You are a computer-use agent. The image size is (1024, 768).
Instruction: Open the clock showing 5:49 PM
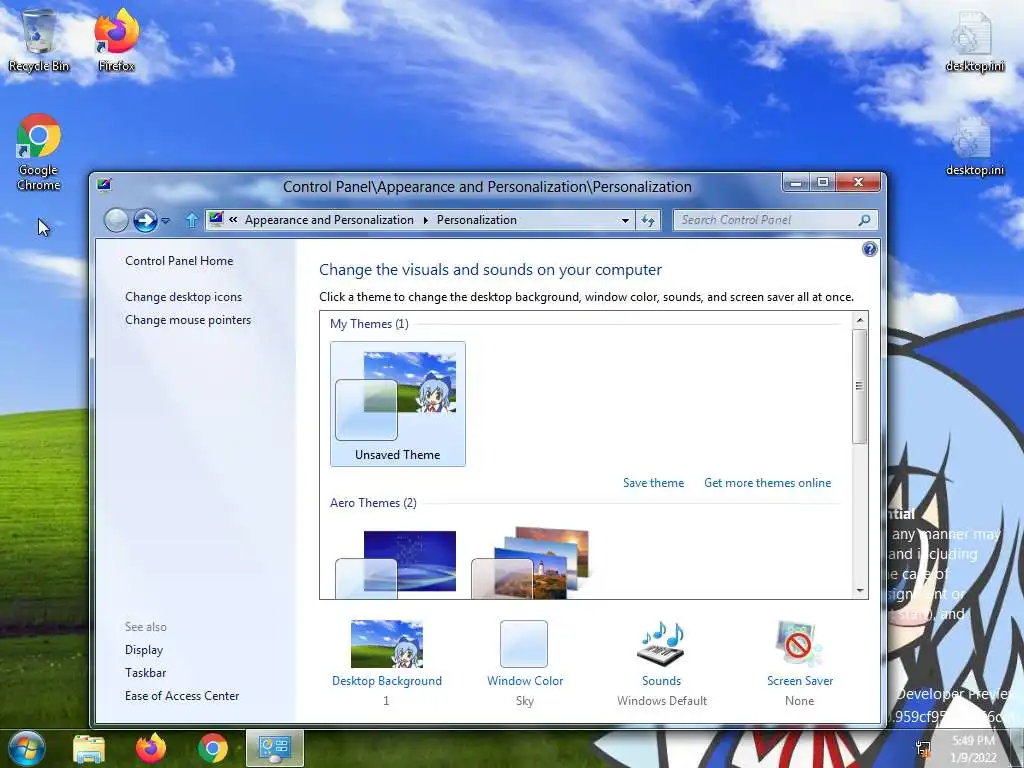click(973, 749)
